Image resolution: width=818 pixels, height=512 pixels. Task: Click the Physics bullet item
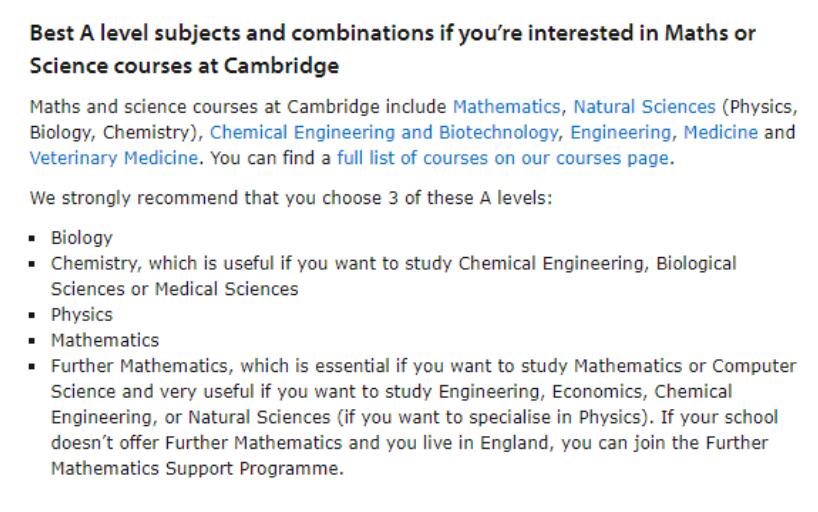pyautogui.click(x=81, y=315)
